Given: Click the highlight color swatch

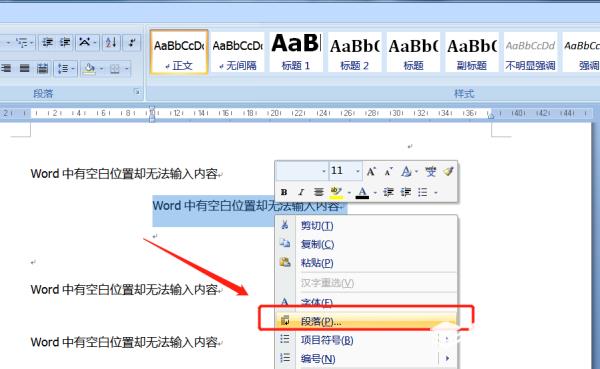Looking at the screenshot, I should click(x=336, y=192).
